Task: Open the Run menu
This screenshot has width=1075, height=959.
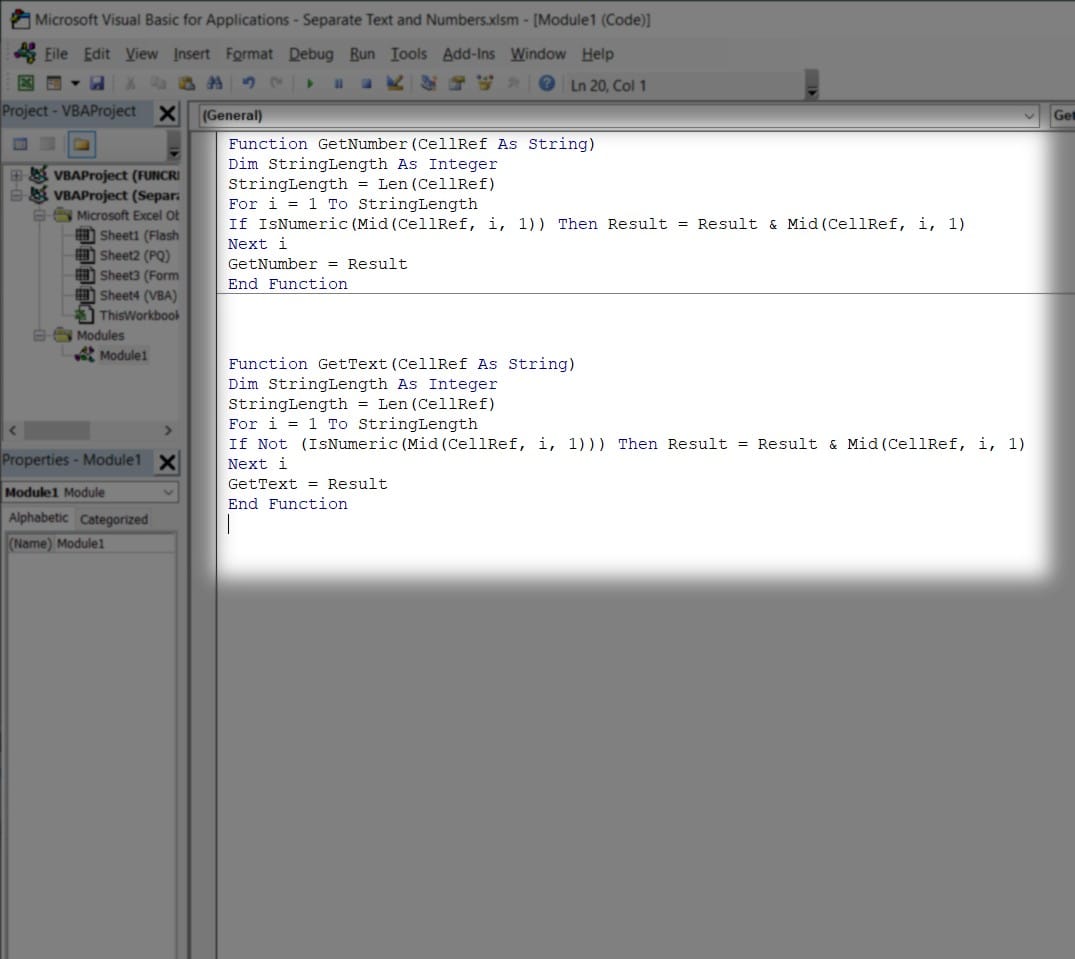Action: point(362,54)
